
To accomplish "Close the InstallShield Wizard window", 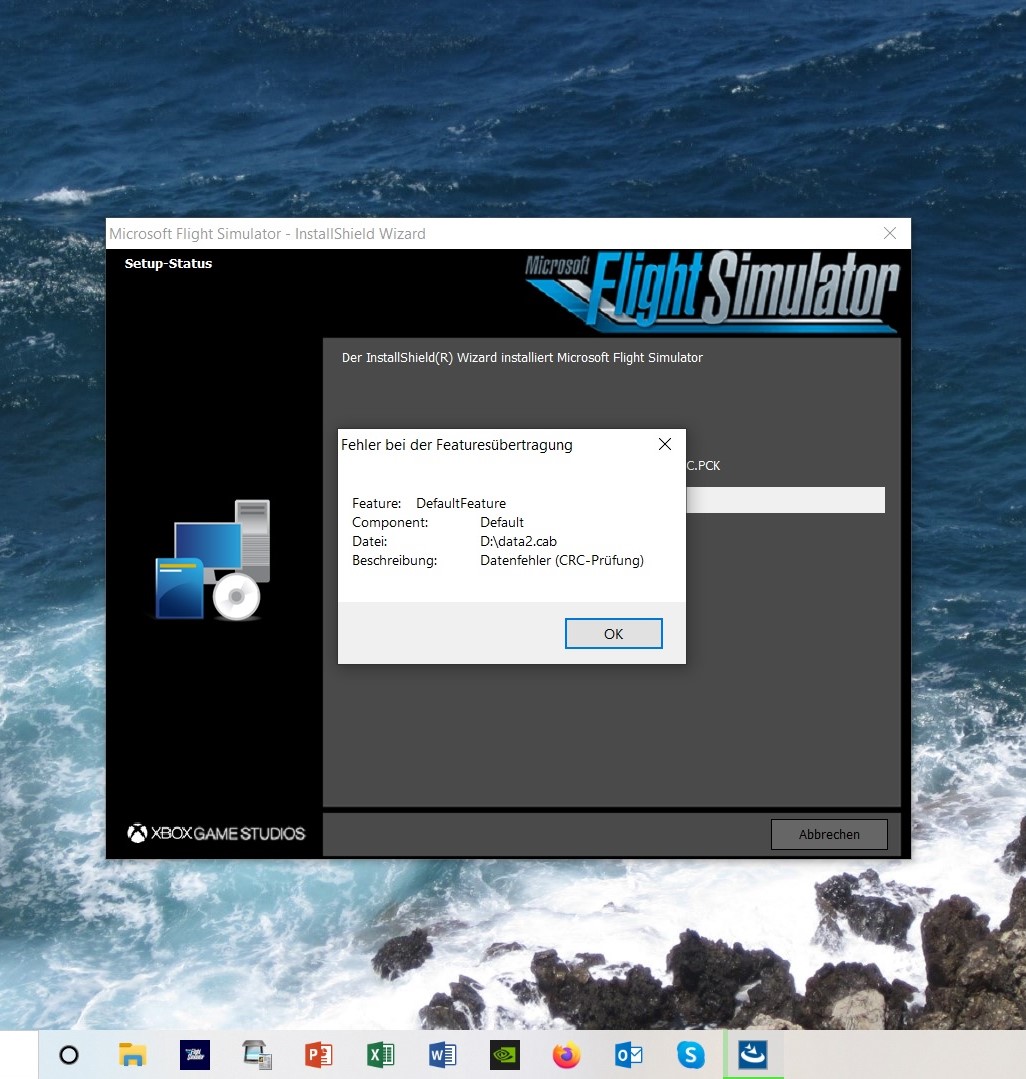I will coord(890,233).
